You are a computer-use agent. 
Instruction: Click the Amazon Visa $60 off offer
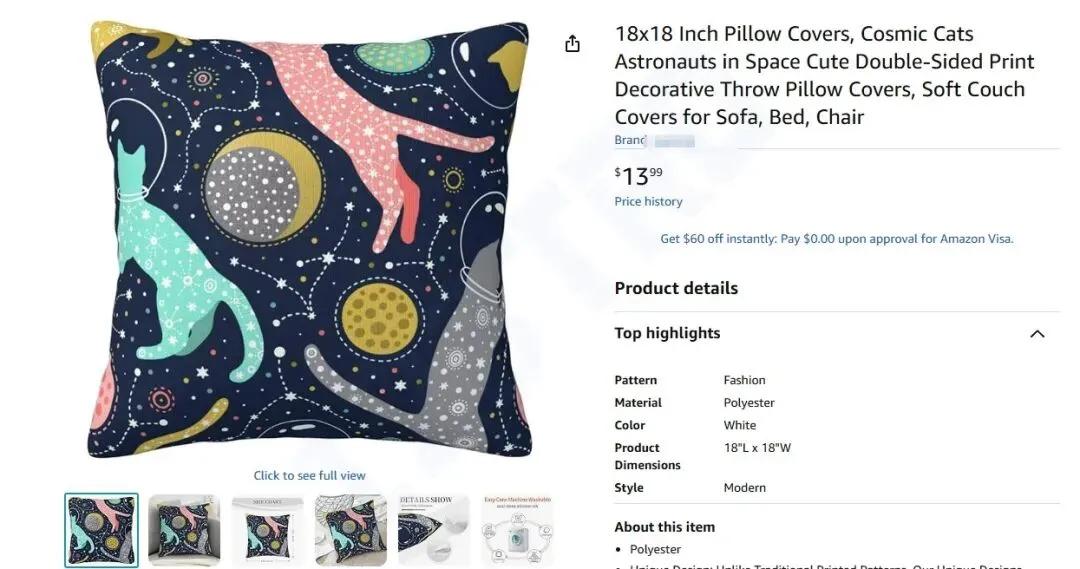836,239
